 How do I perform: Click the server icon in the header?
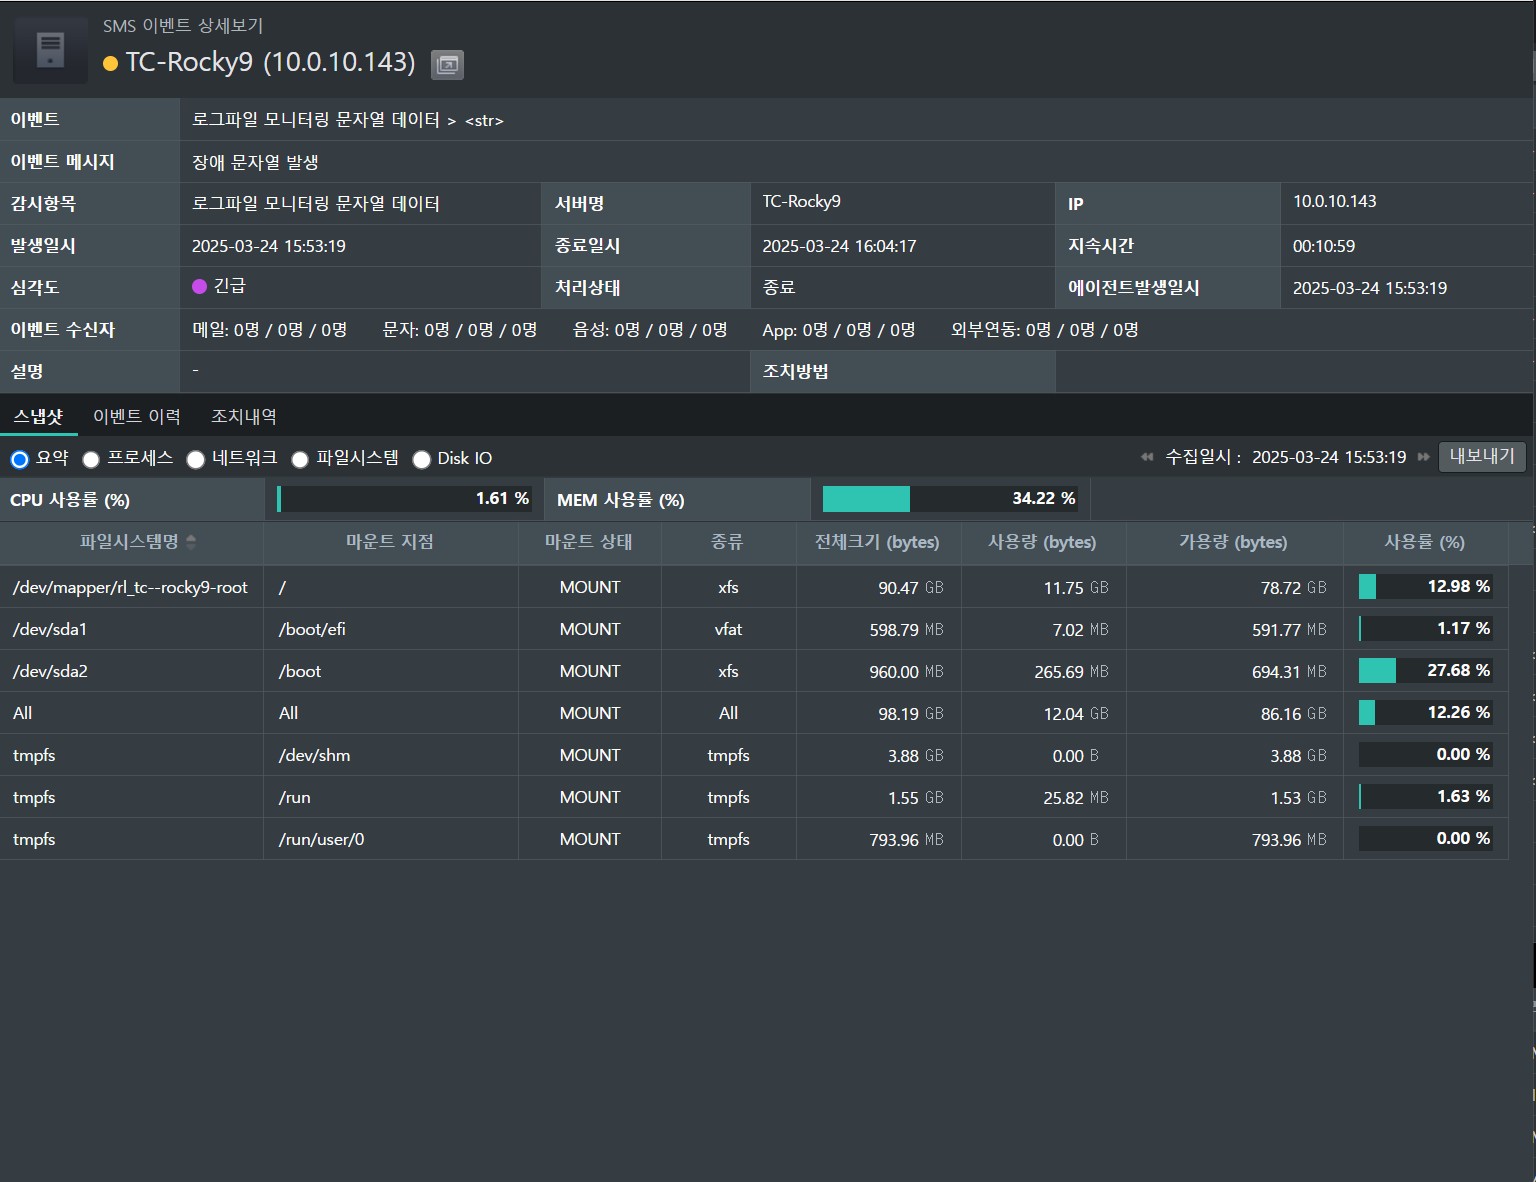[50, 49]
